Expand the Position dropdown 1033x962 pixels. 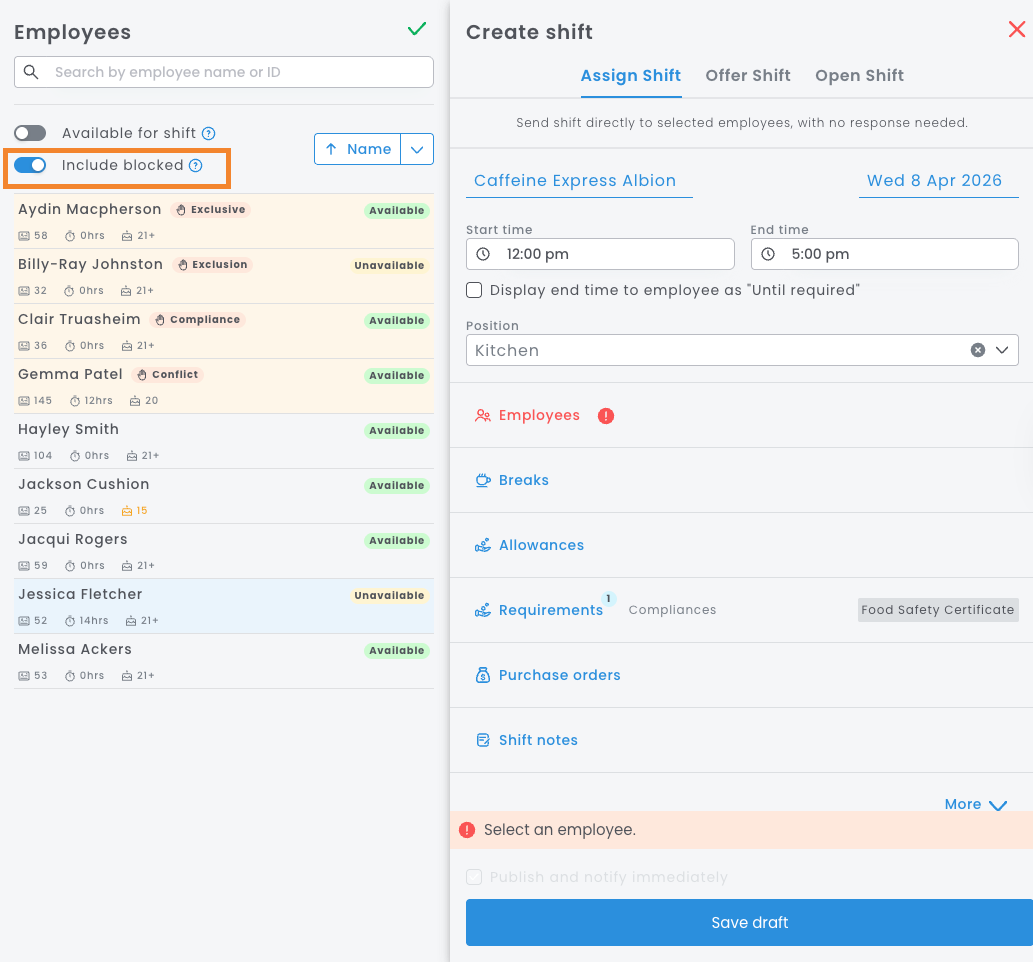tap(1002, 350)
